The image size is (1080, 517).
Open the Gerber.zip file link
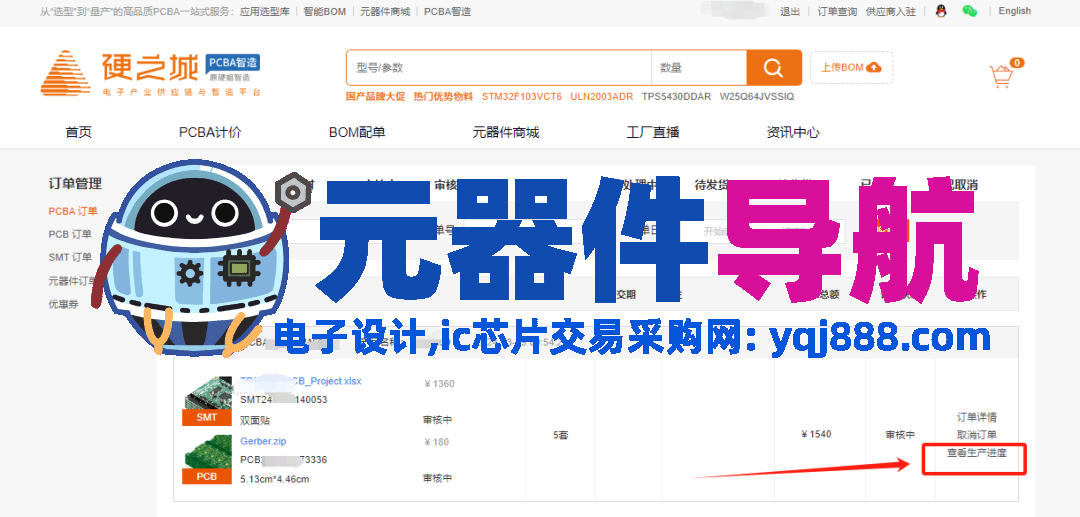pyautogui.click(x=263, y=441)
